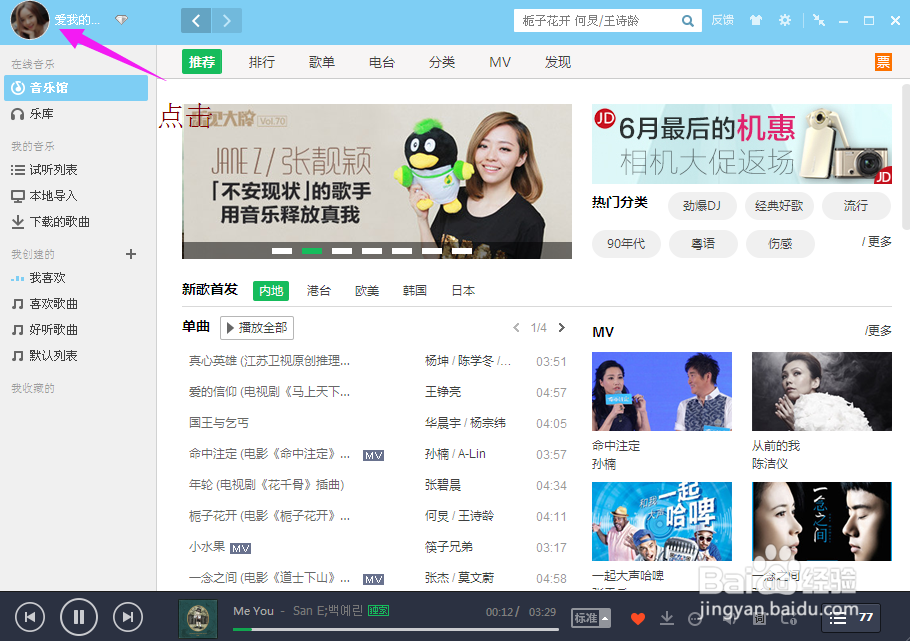This screenshot has width=910, height=641.
Task: Select the 港台 new songs tab
Action: click(319, 290)
